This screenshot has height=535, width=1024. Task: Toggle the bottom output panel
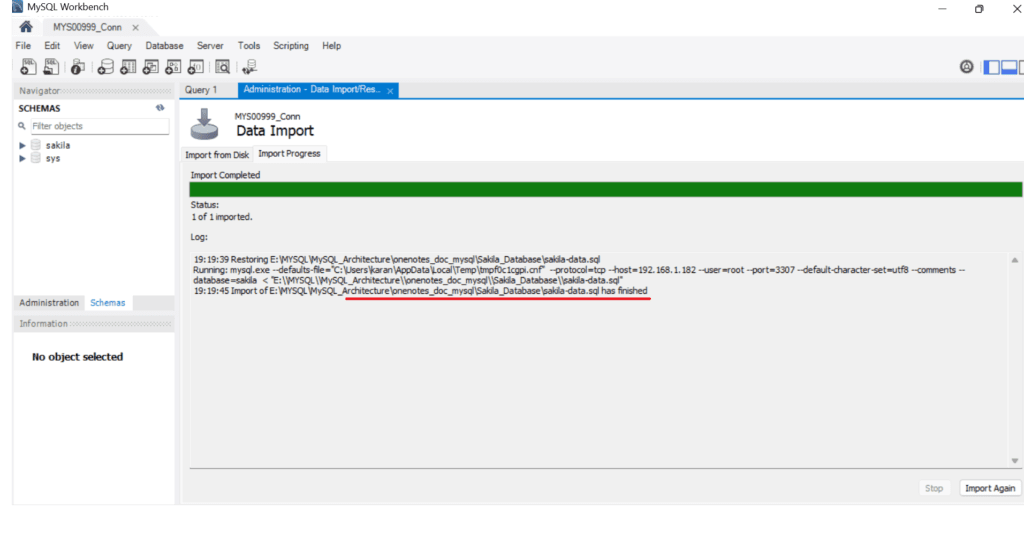click(1009, 67)
